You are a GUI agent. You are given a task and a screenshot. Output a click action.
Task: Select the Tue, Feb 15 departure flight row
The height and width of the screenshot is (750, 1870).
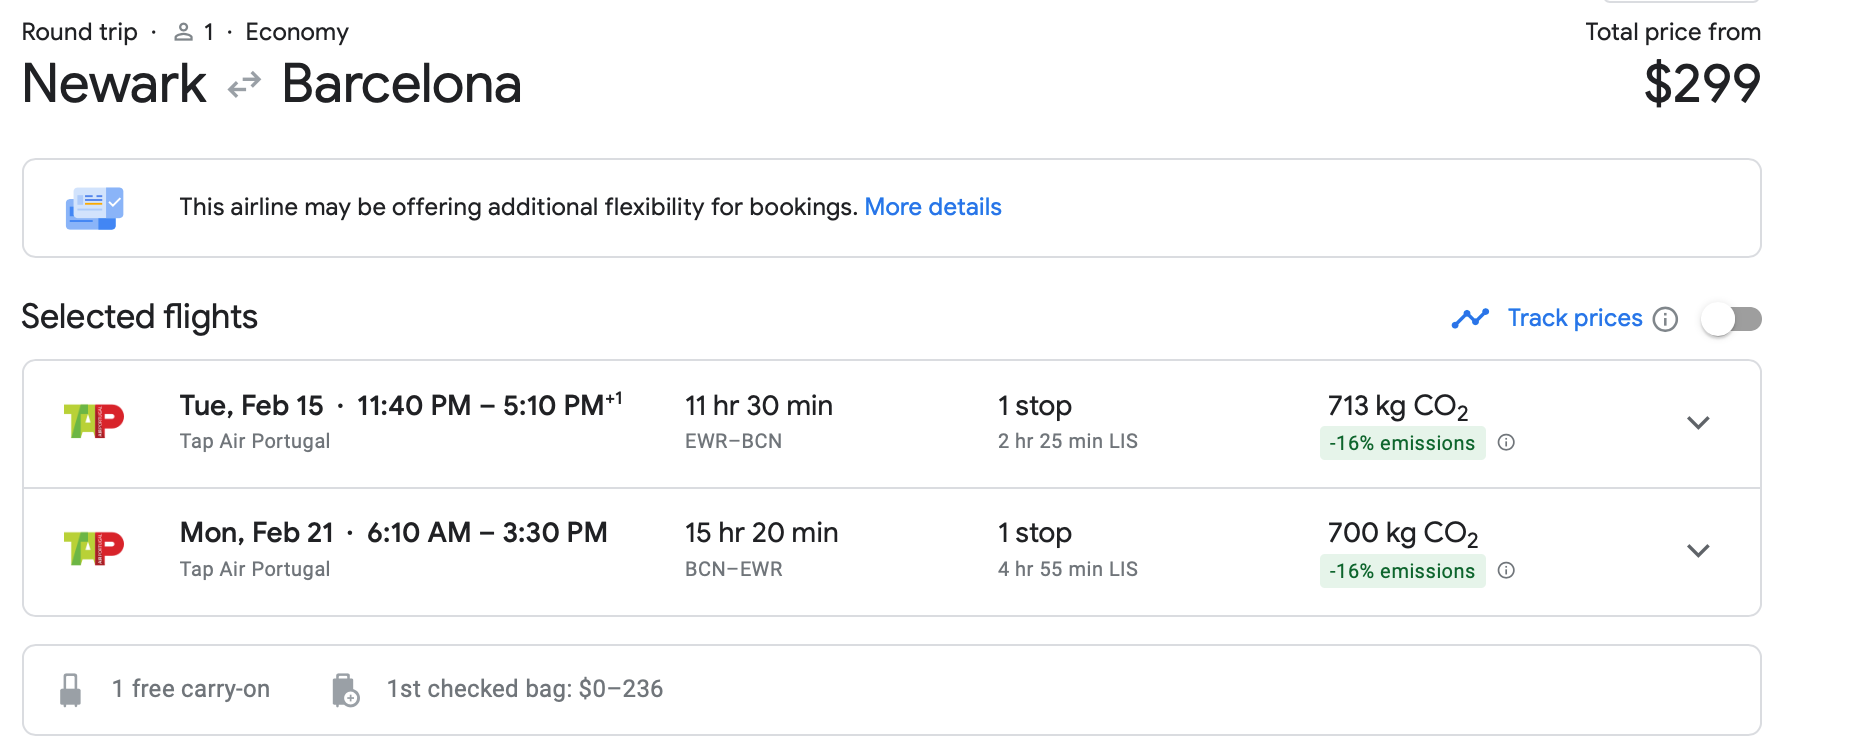[891, 424]
